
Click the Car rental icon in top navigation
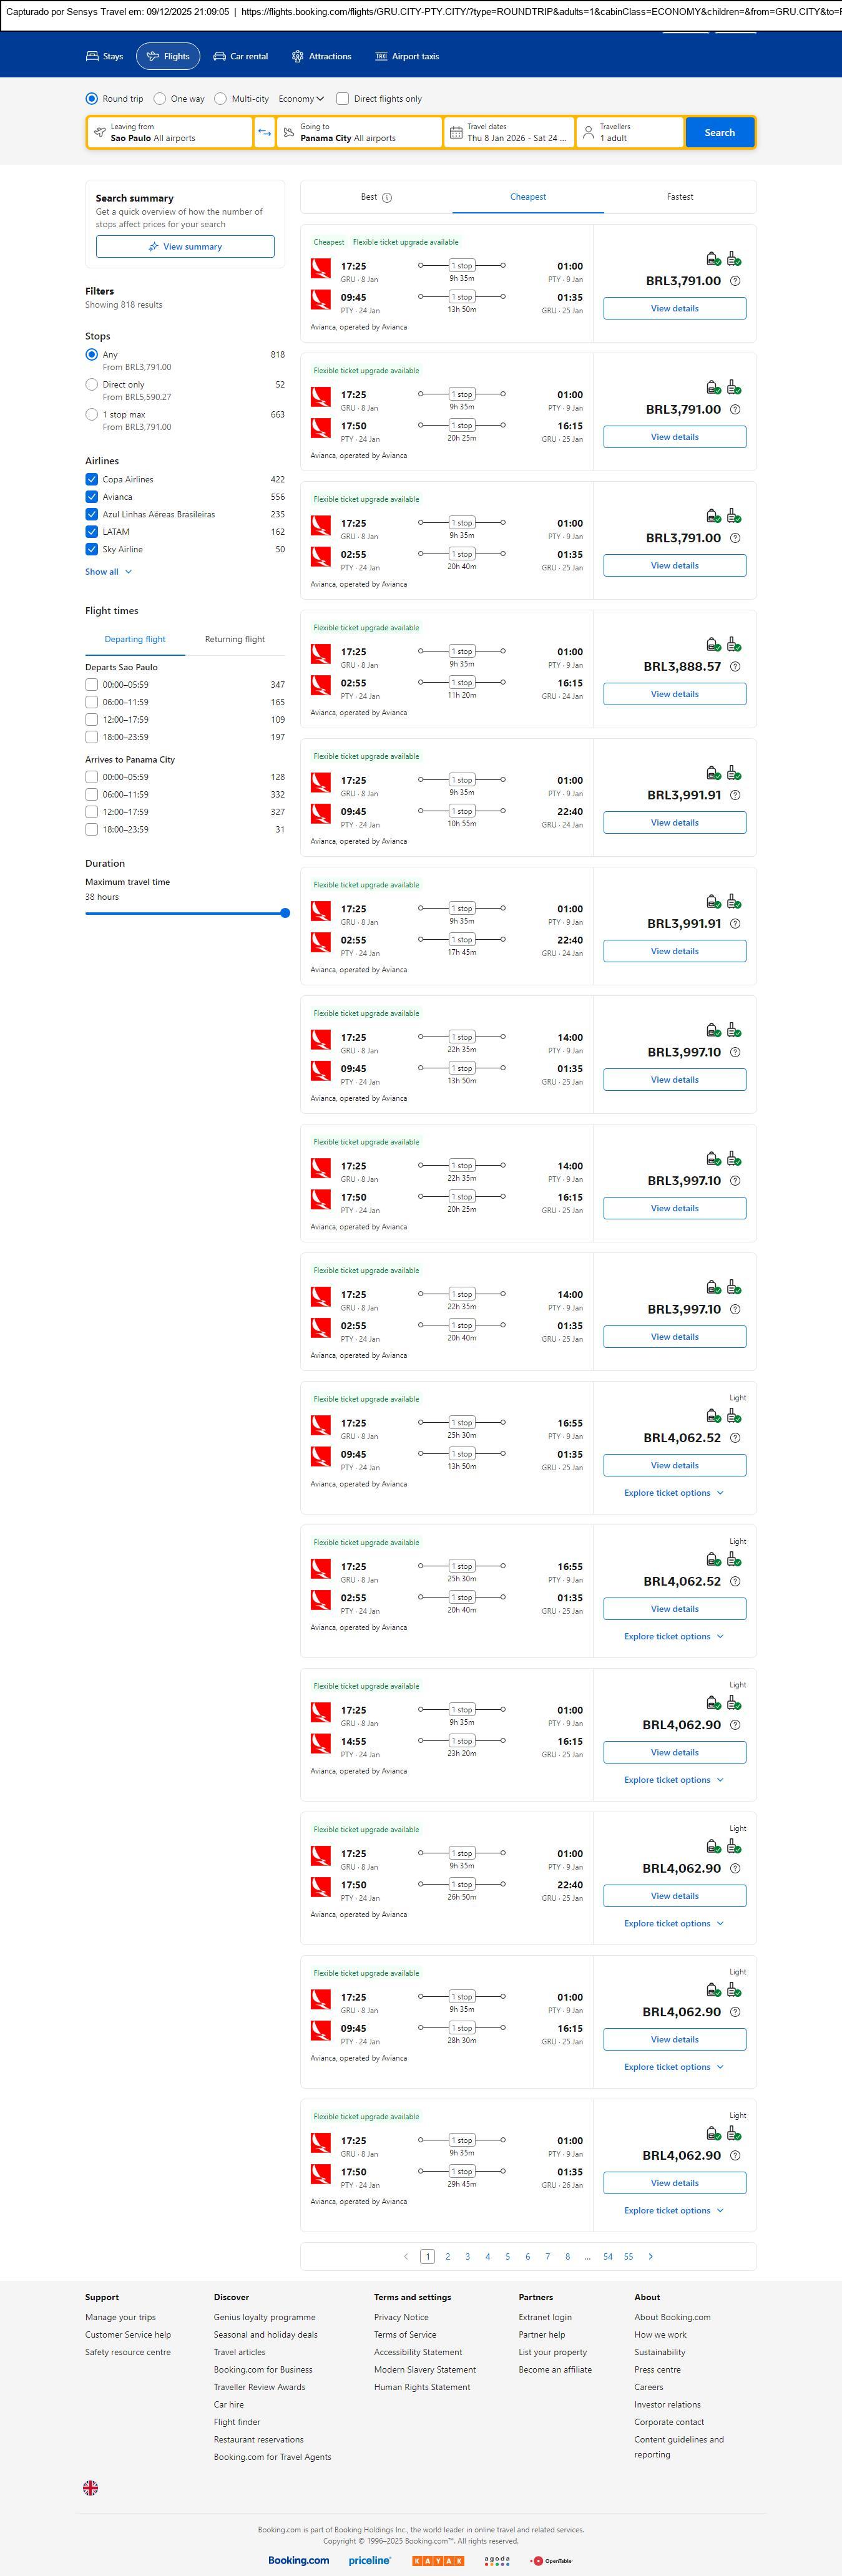pos(220,57)
